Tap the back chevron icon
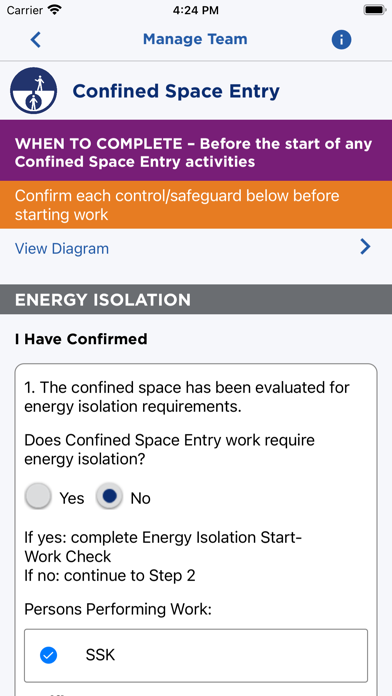Screen dimensions: 392x696 coord(36,40)
